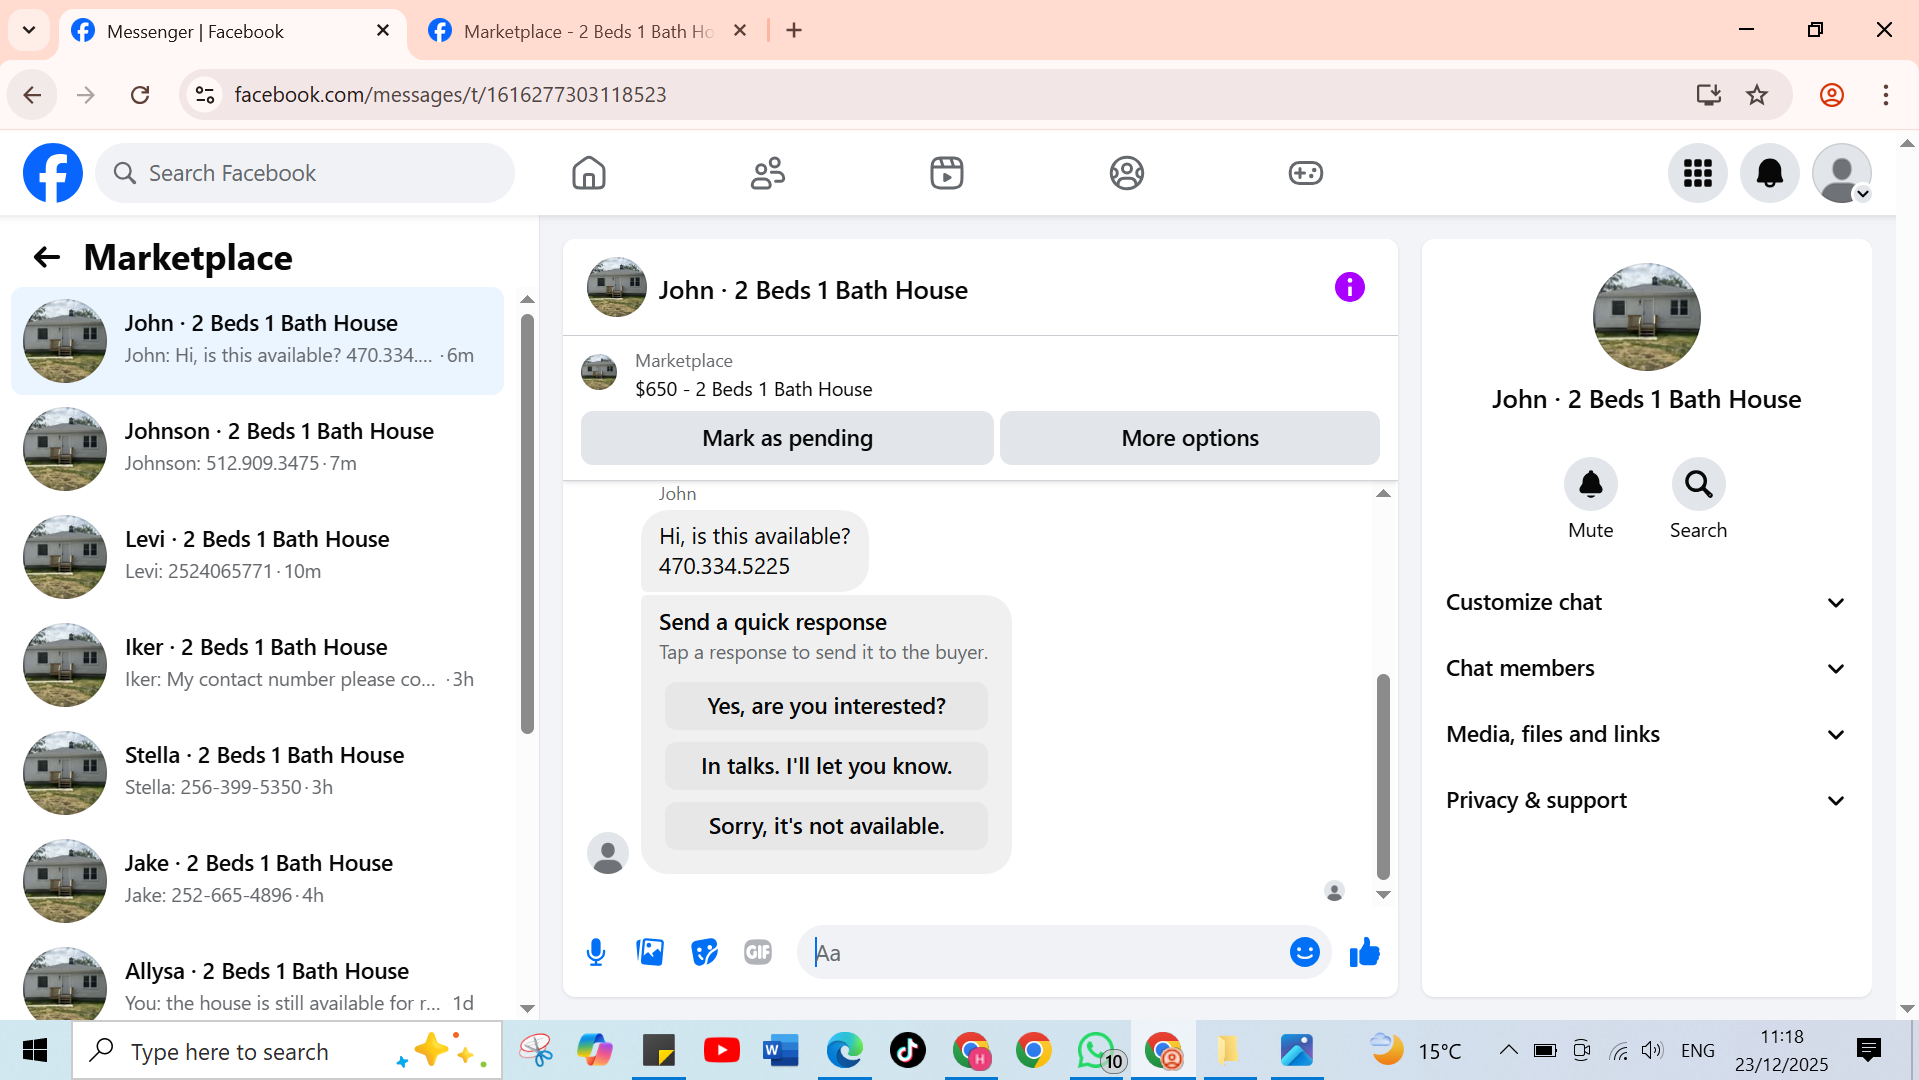This screenshot has height=1080, width=1919.
Task: Show hidden system tray icons chevron
Action: 1509,1050
